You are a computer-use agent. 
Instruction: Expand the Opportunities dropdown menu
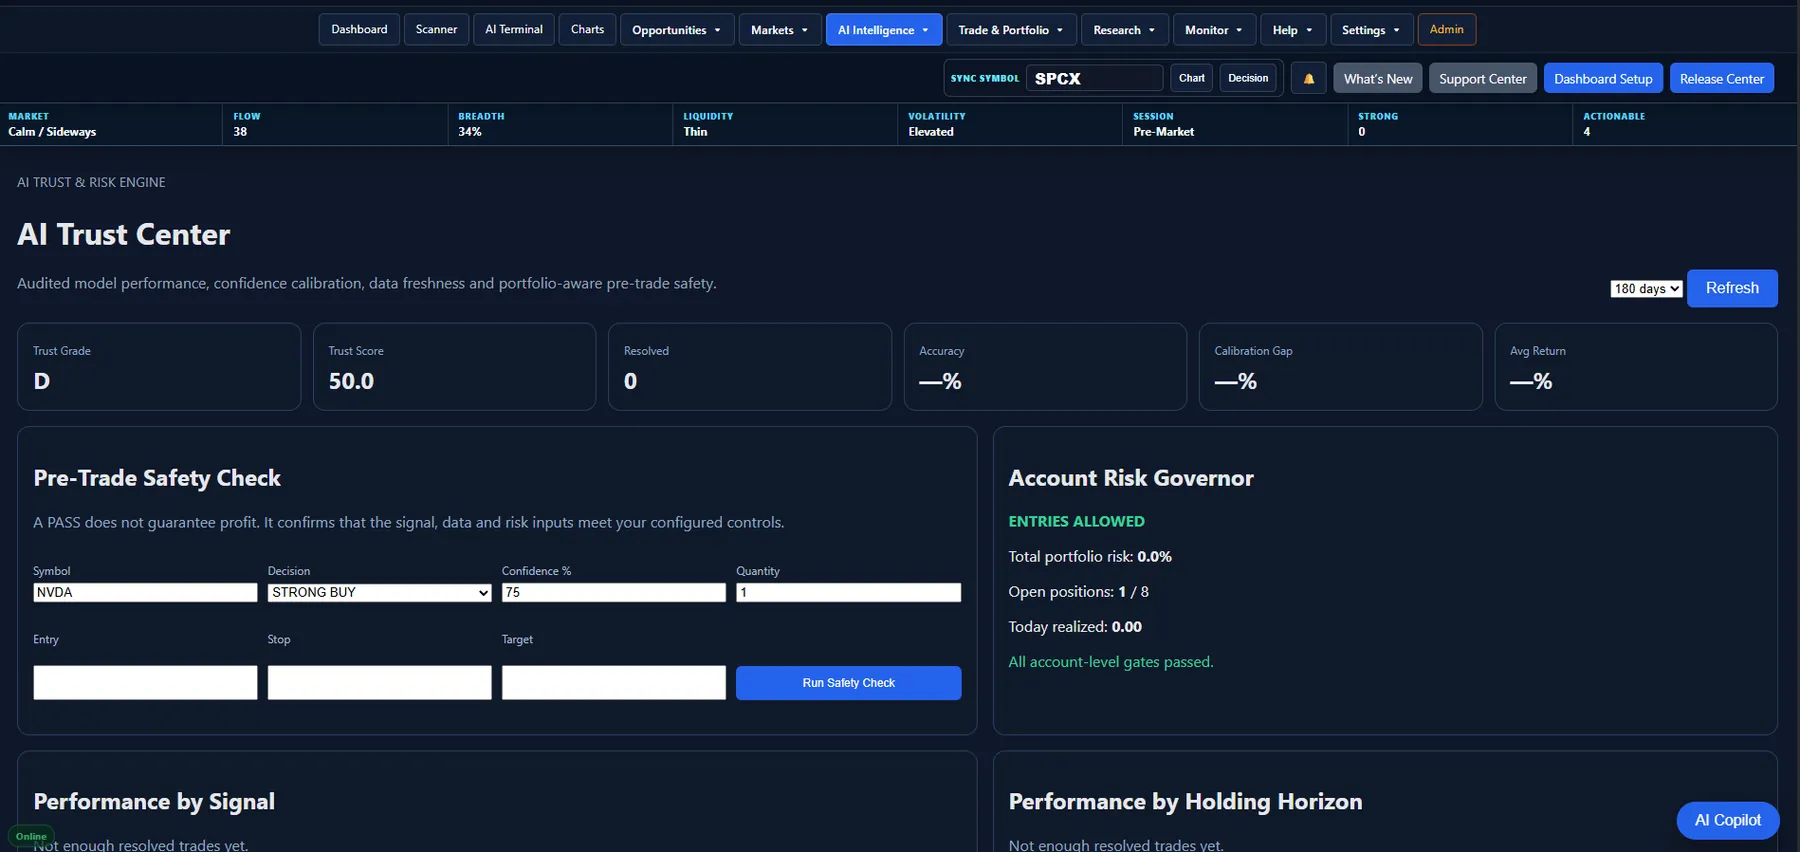coord(677,30)
